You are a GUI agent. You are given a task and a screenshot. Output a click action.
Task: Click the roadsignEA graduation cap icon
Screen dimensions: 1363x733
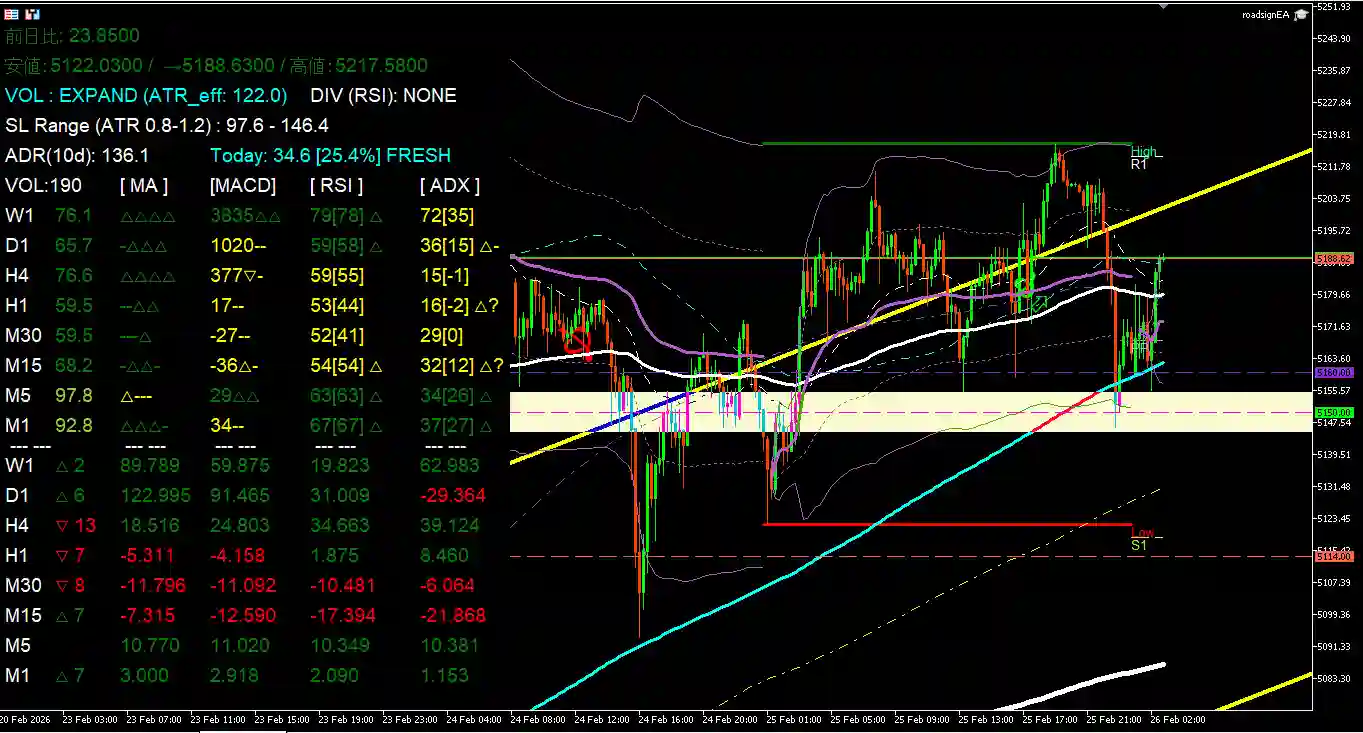tap(1300, 15)
